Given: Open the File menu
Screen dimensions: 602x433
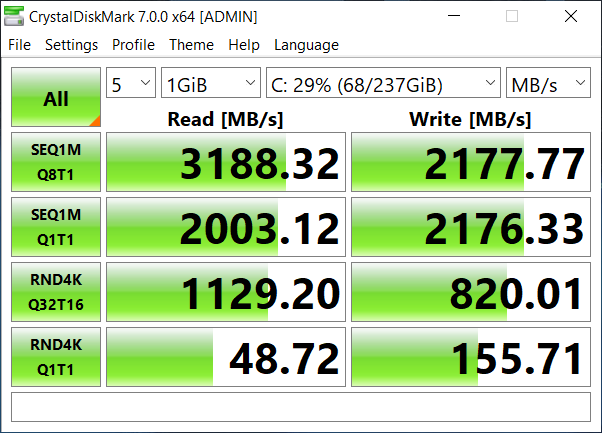Looking at the screenshot, I should pyautogui.click(x=19, y=45).
